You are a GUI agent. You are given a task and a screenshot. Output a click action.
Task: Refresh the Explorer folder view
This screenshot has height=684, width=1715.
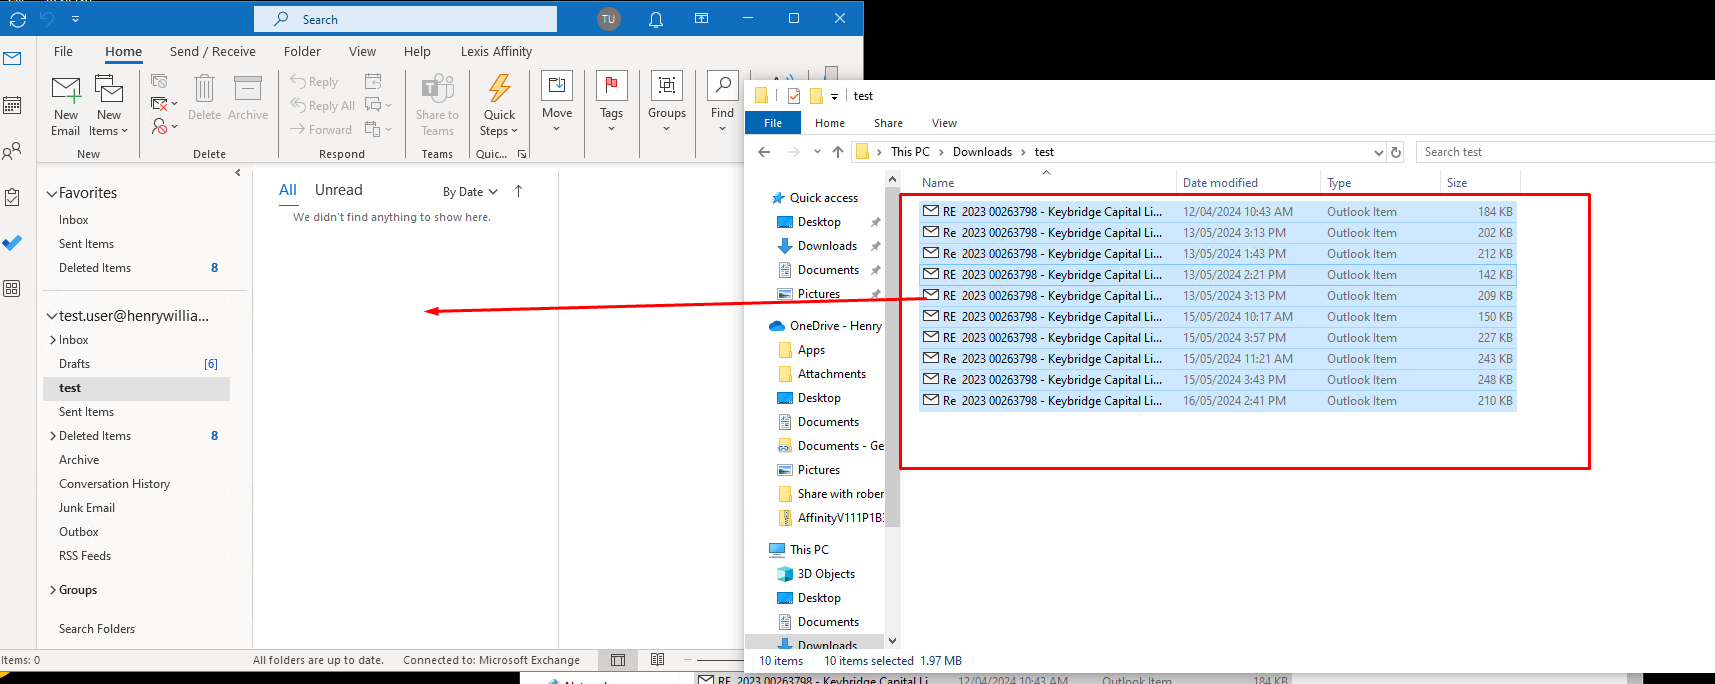tap(1396, 152)
